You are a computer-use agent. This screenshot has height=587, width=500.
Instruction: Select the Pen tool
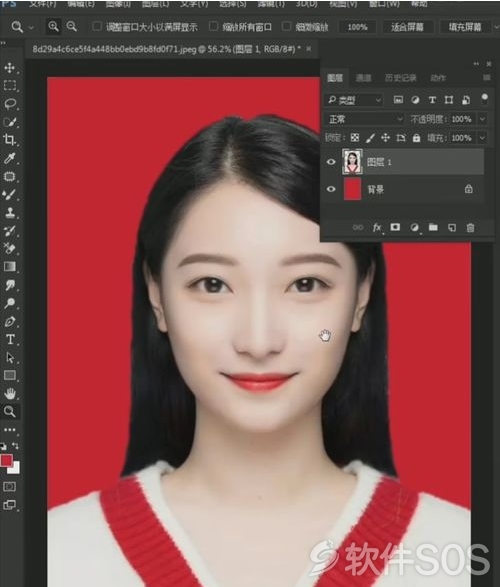[10, 321]
